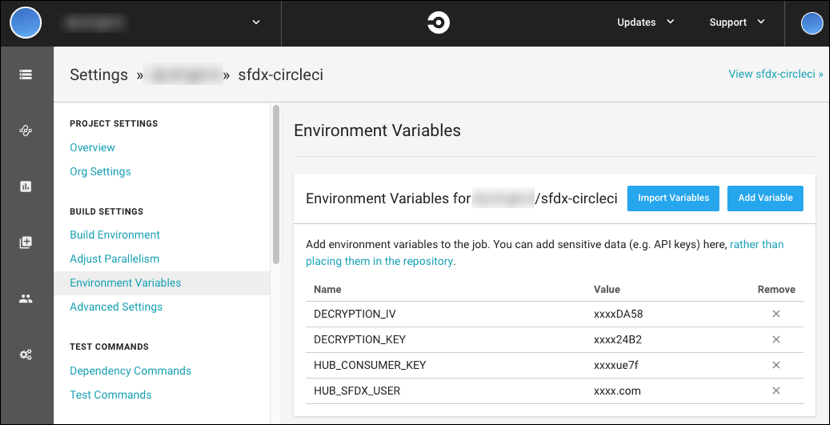Click the settings sidebar scrollbar
830x425 pixels.
(x=276, y=184)
